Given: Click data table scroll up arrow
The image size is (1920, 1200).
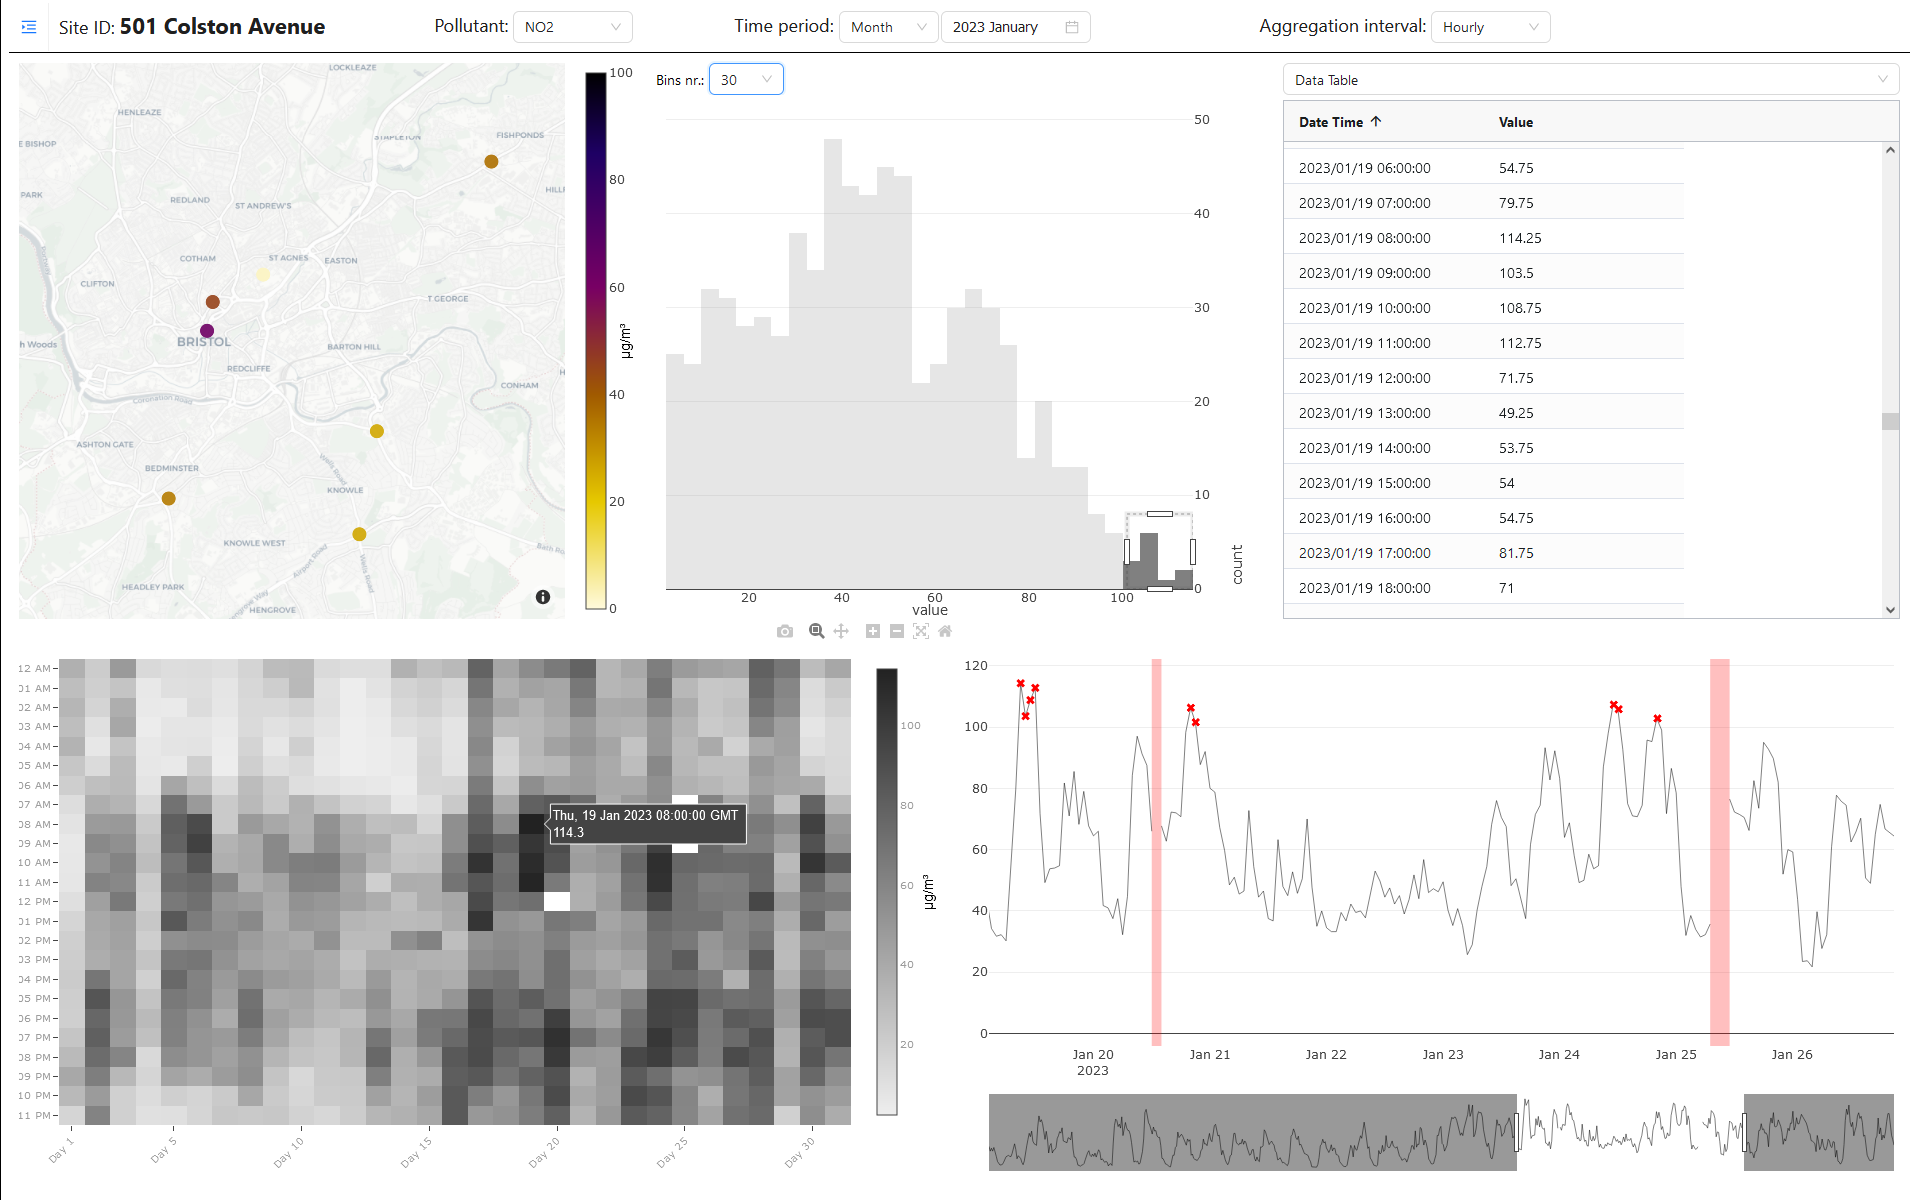Looking at the screenshot, I should click(x=1890, y=151).
